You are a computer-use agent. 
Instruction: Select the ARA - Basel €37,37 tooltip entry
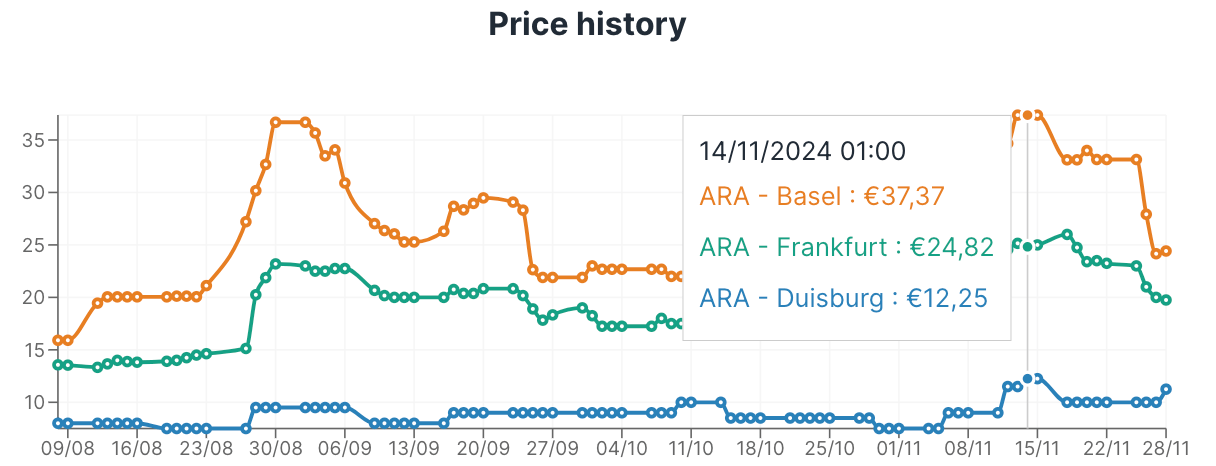[822, 197]
